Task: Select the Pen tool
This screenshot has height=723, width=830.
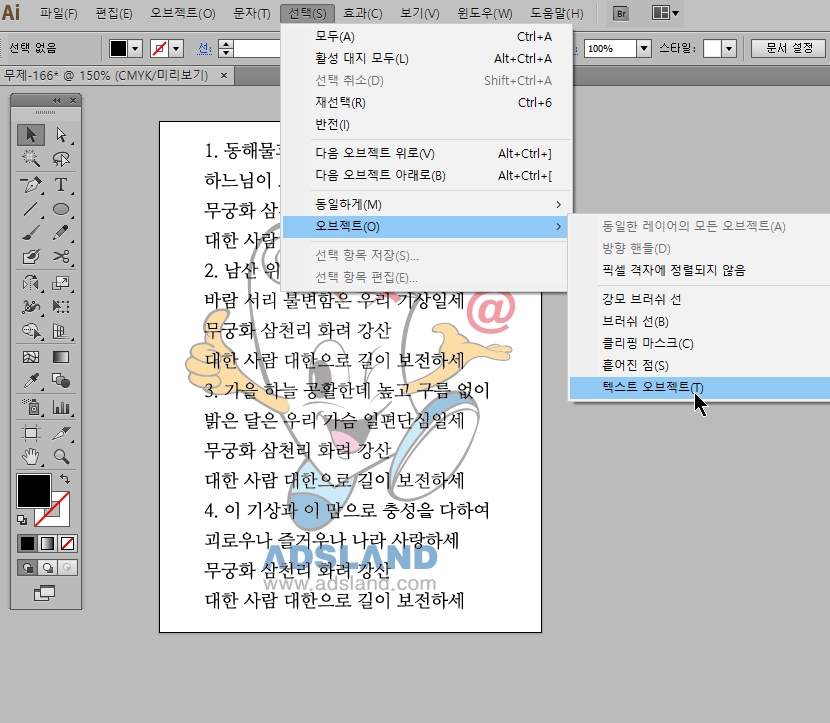Action: [31, 185]
